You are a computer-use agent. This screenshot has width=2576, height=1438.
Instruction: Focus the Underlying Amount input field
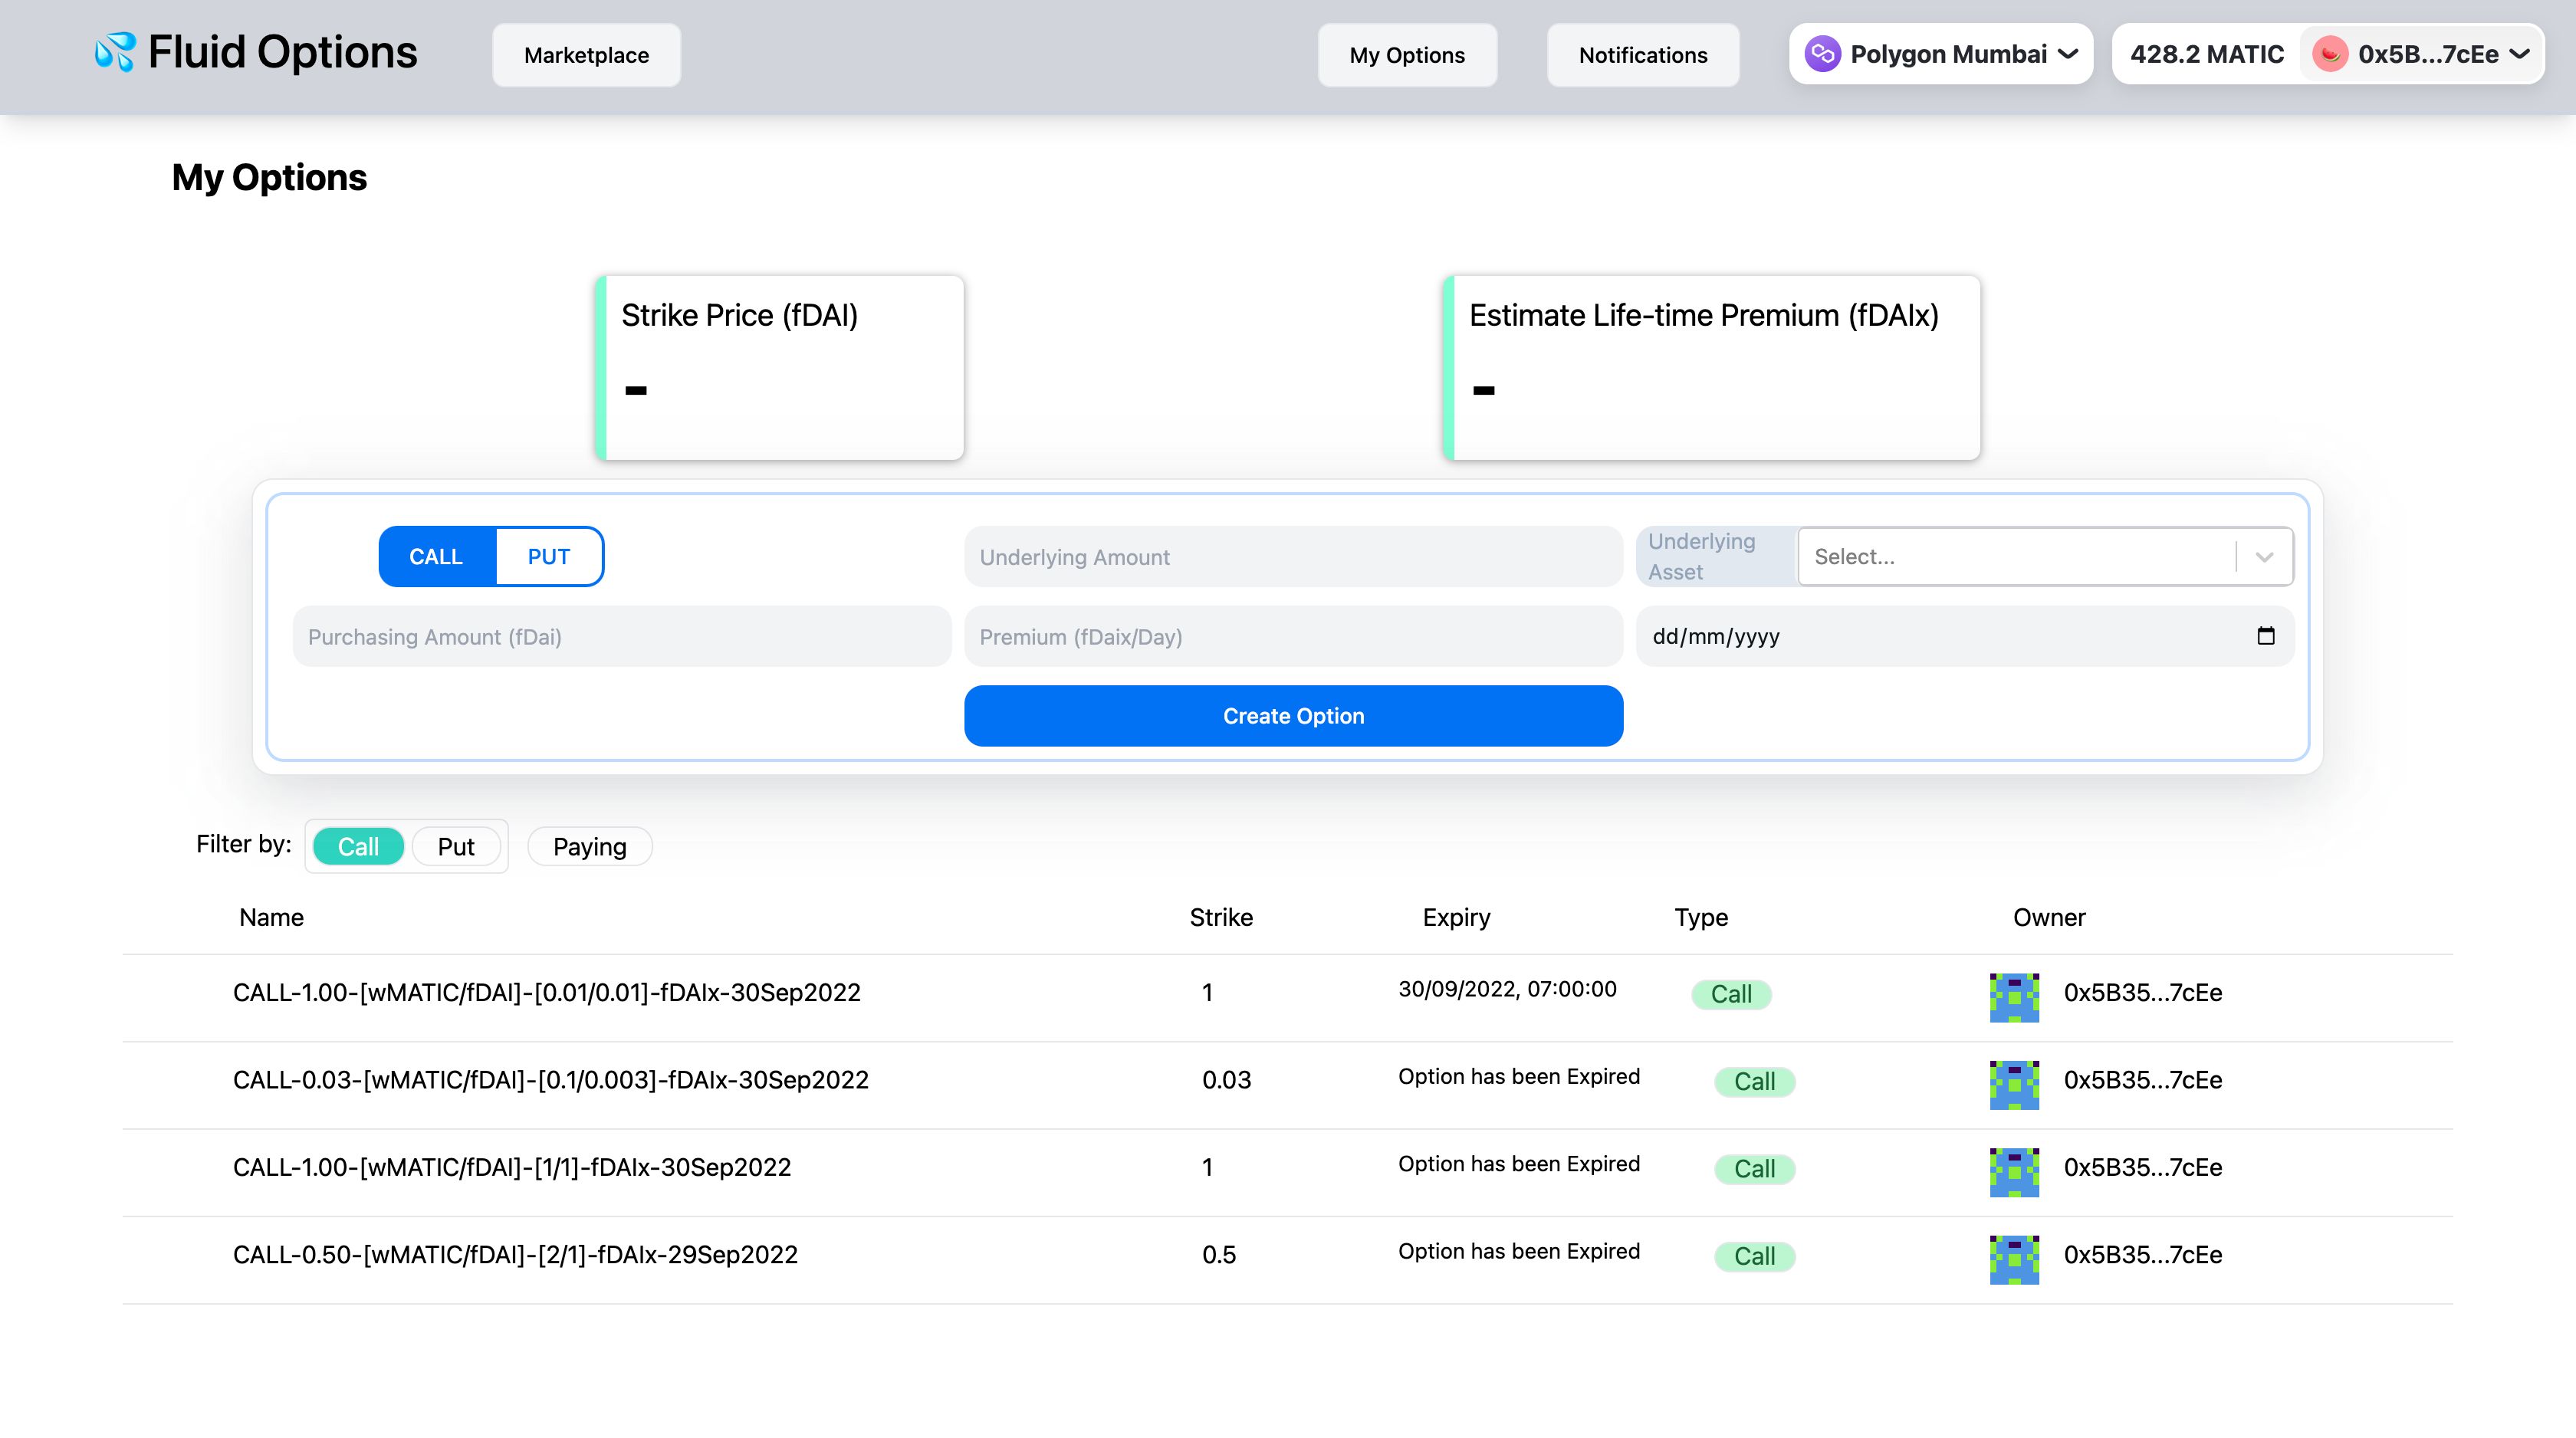(x=1293, y=556)
